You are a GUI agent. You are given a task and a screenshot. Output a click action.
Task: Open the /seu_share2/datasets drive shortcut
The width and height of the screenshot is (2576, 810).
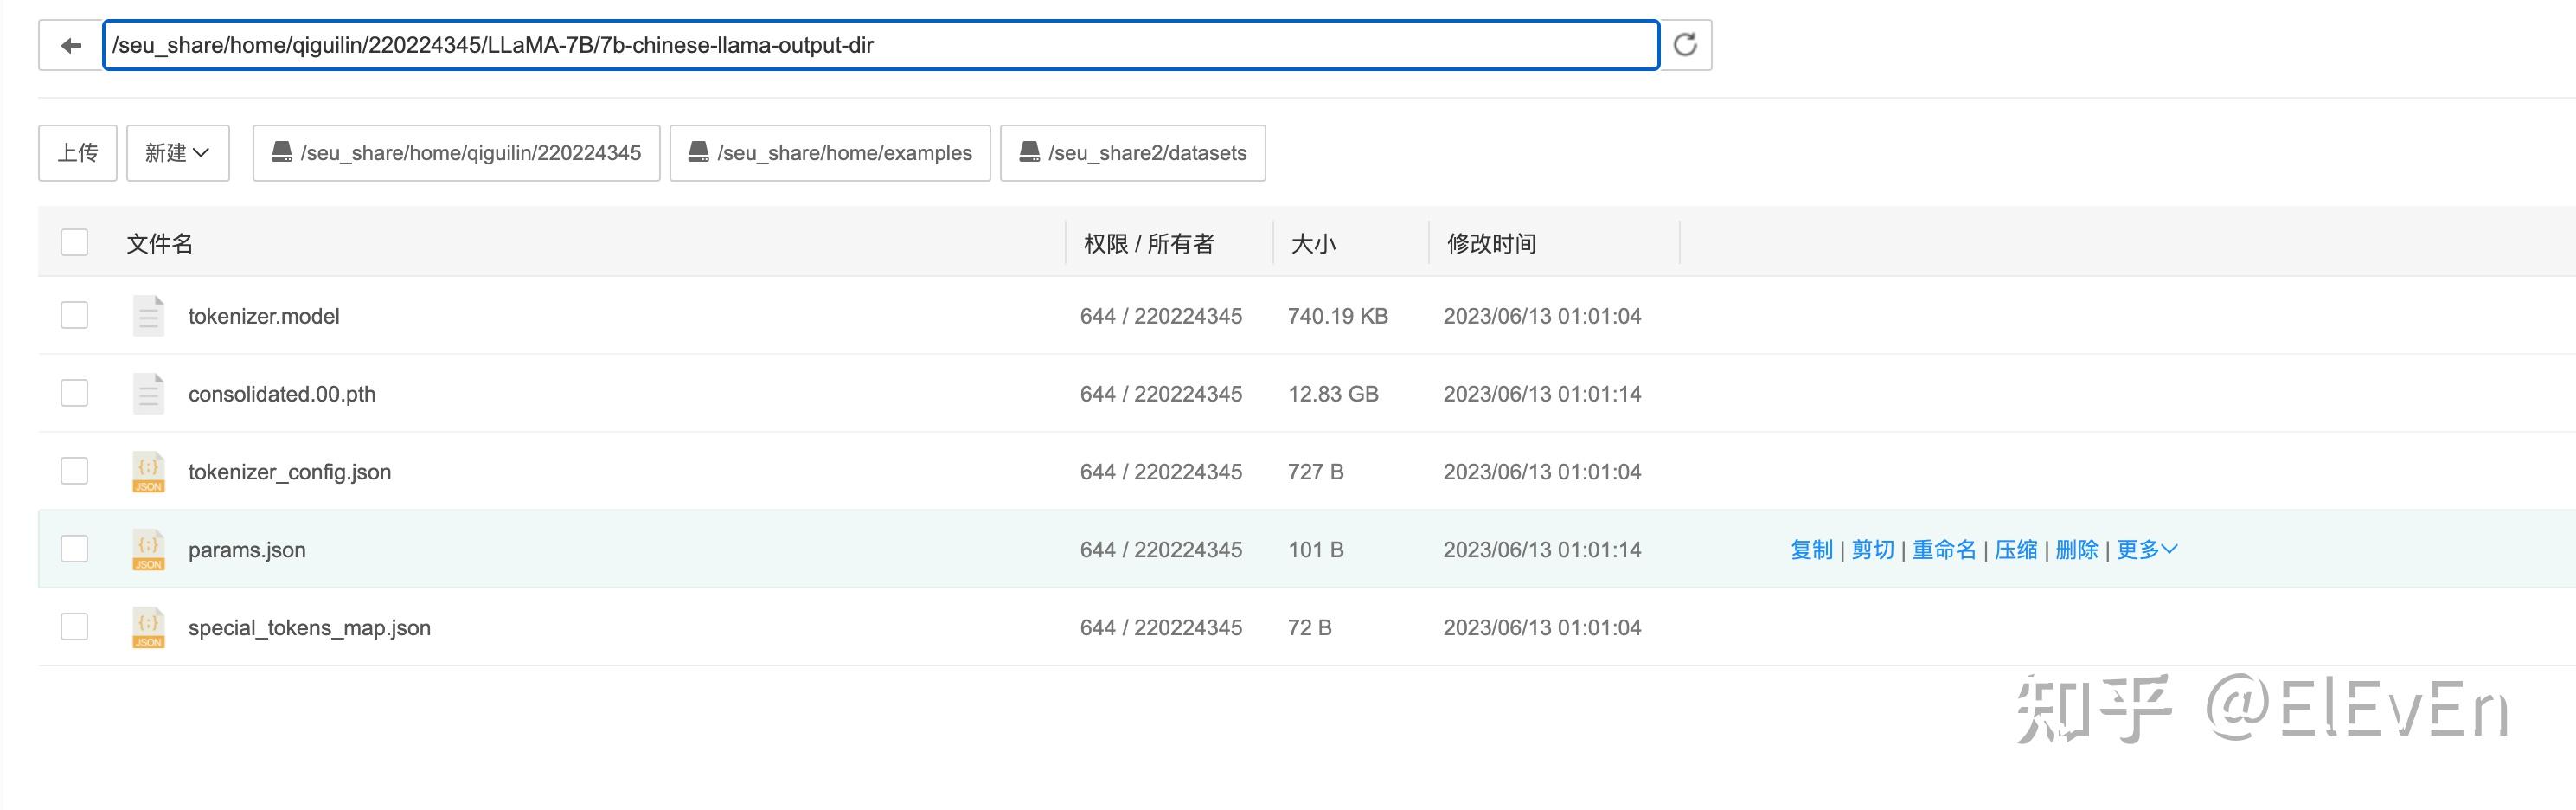point(1132,153)
